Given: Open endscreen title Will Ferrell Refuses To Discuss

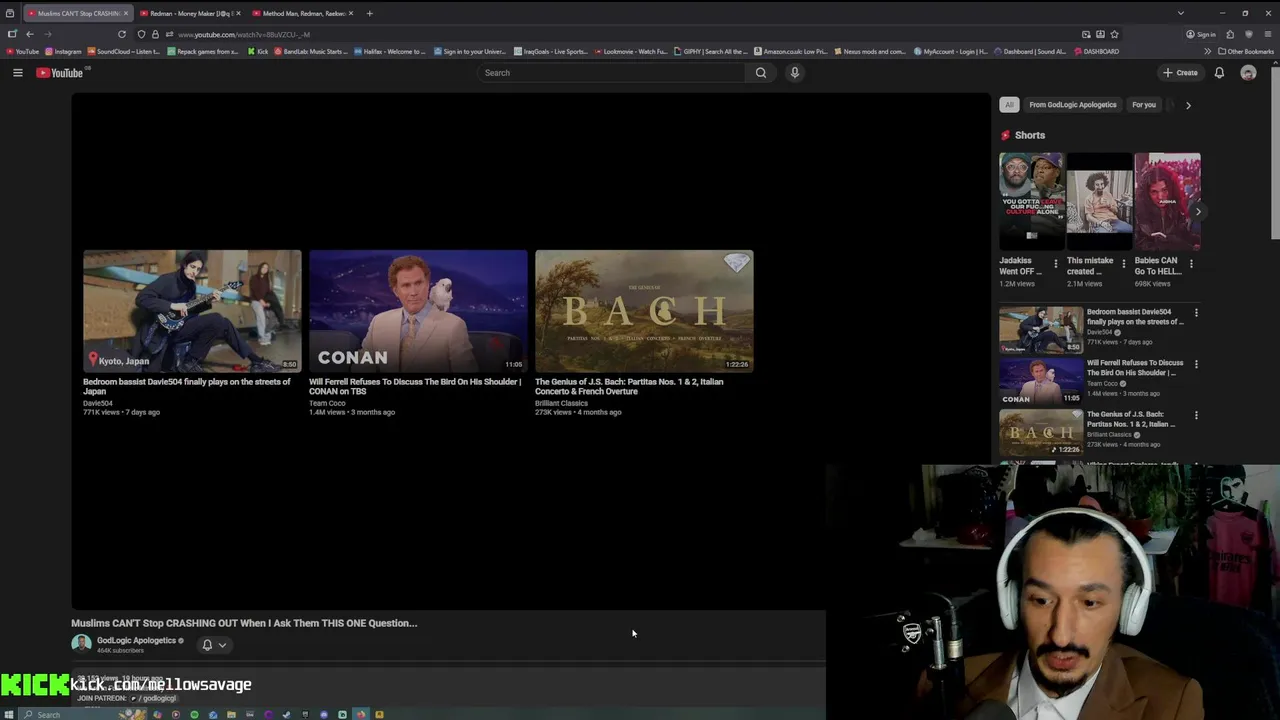Looking at the screenshot, I should [x=415, y=386].
